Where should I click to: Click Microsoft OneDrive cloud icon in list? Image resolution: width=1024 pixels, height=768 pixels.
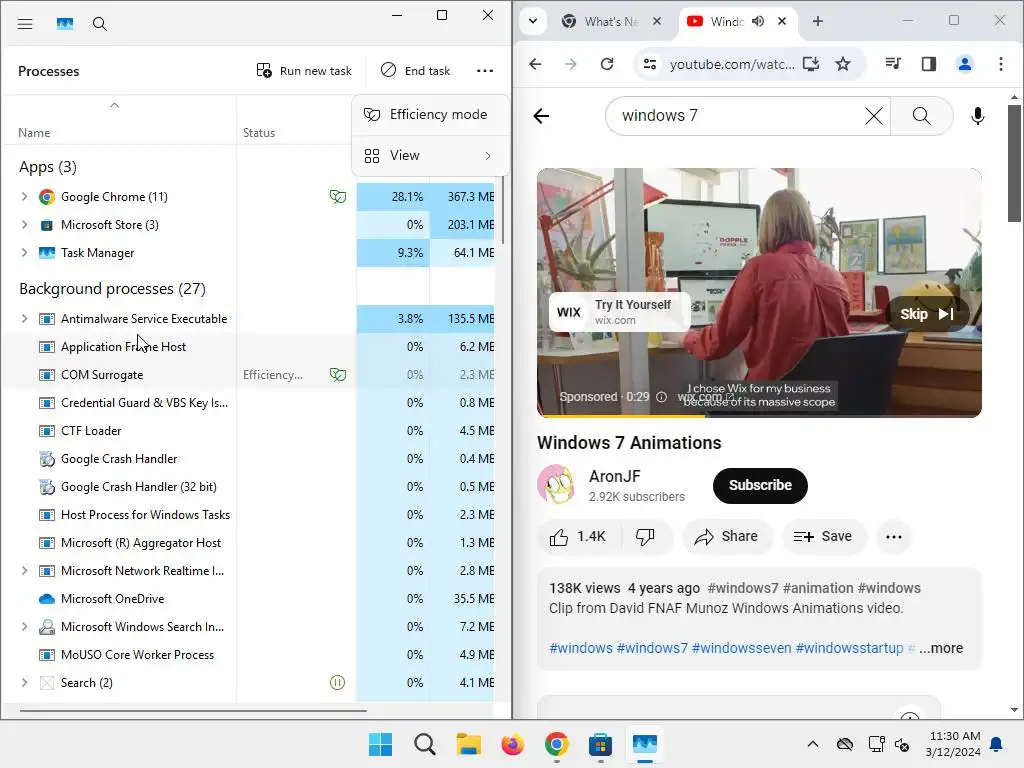coord(46,599)
